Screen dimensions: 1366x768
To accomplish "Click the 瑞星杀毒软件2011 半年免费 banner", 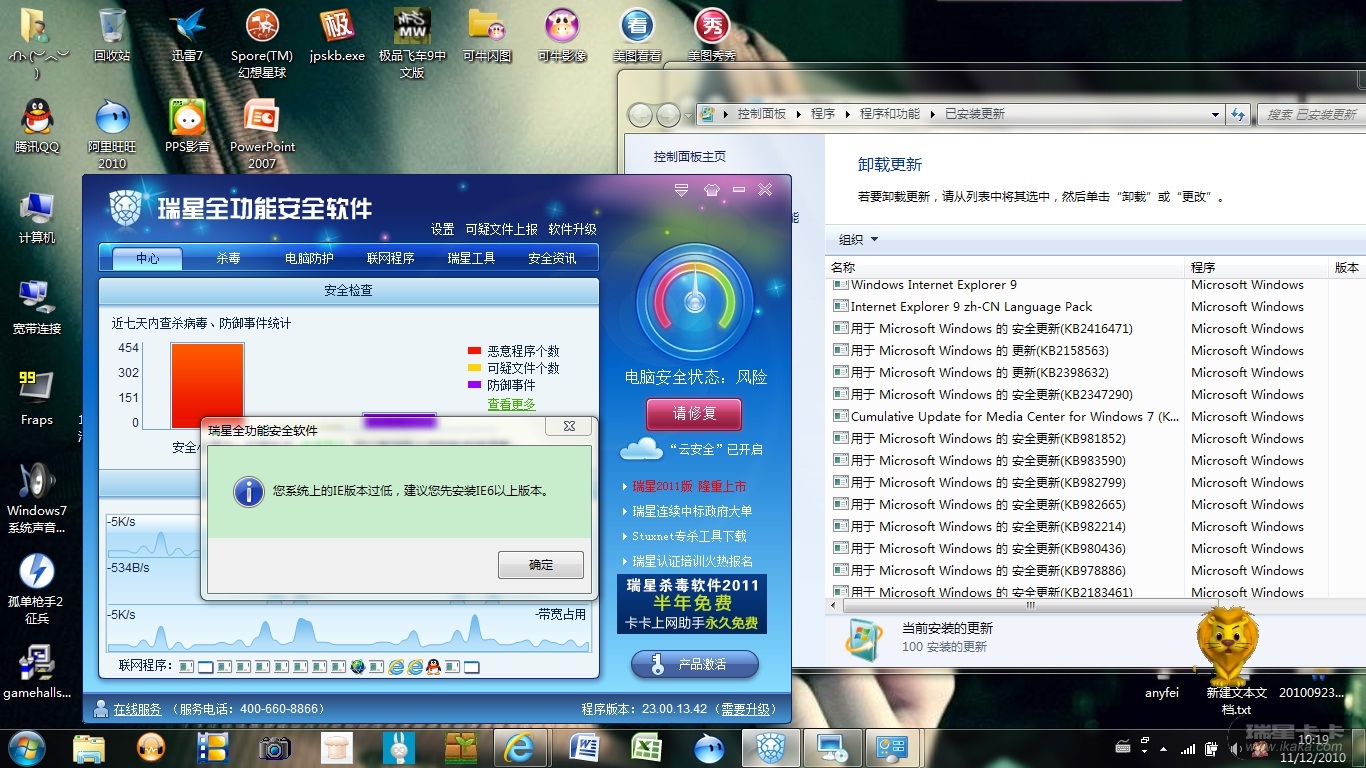I will point(692,603).
